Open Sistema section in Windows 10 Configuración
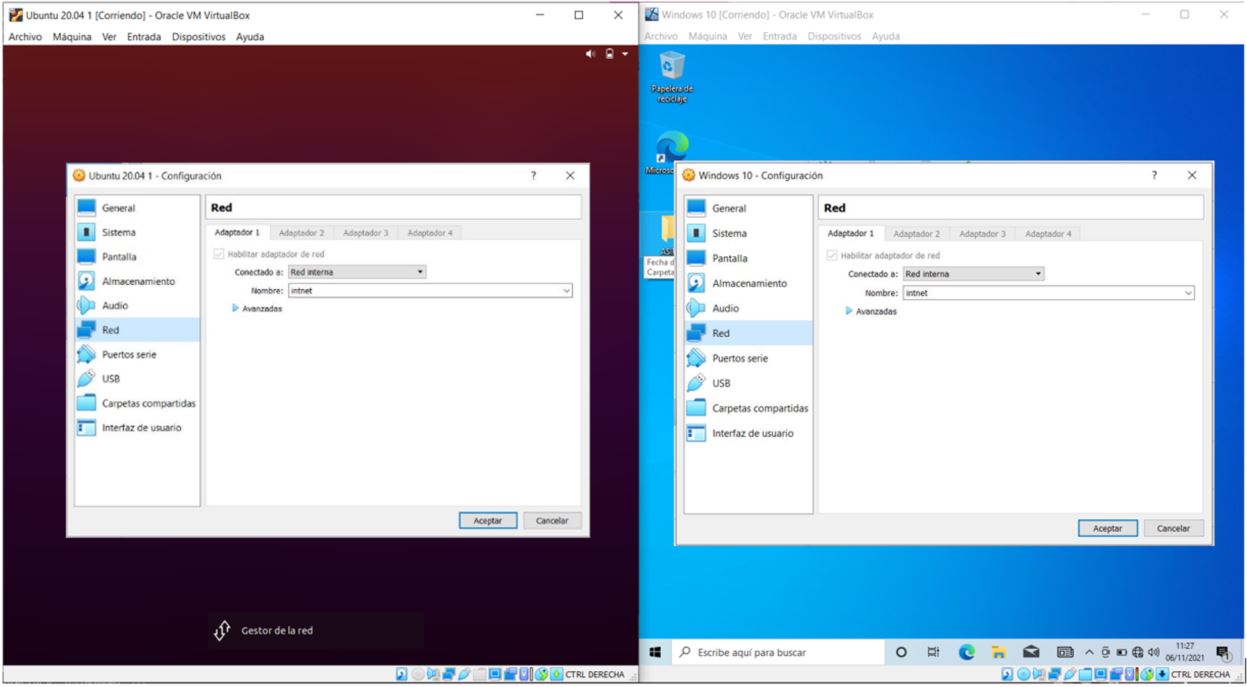Image resolution: width=1247 pixels, height=687 pixels. (748, 233)
